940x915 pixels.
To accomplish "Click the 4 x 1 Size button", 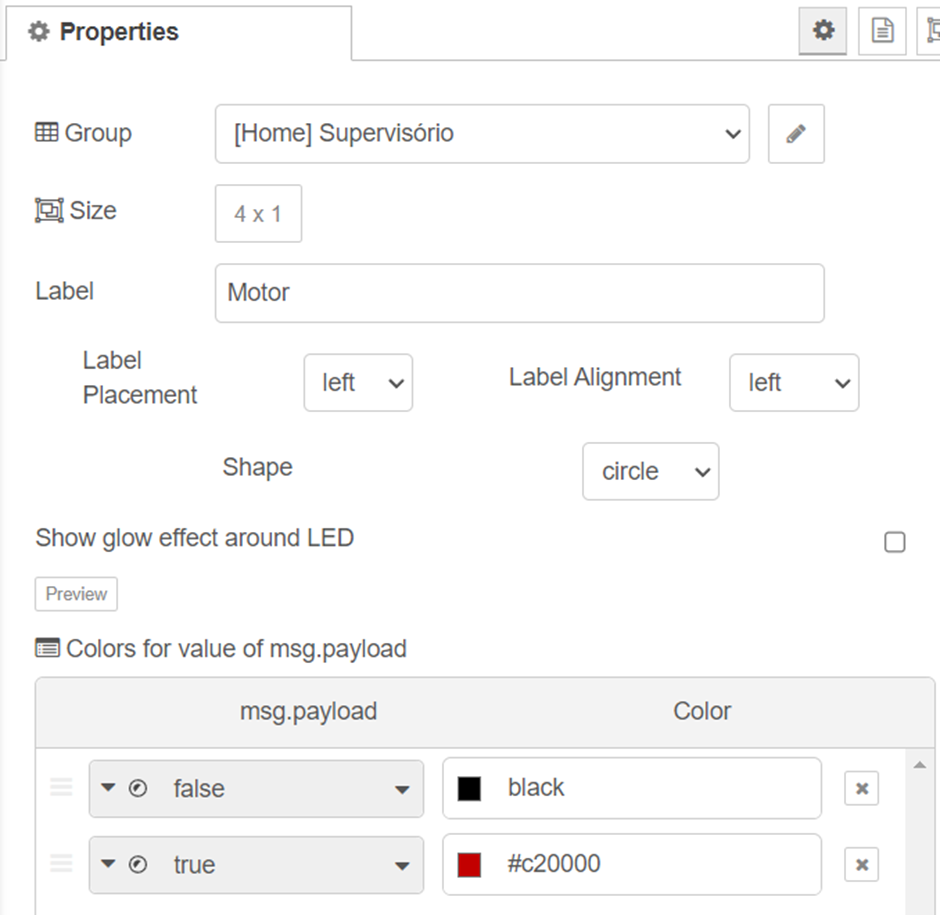I will point(258,214).
